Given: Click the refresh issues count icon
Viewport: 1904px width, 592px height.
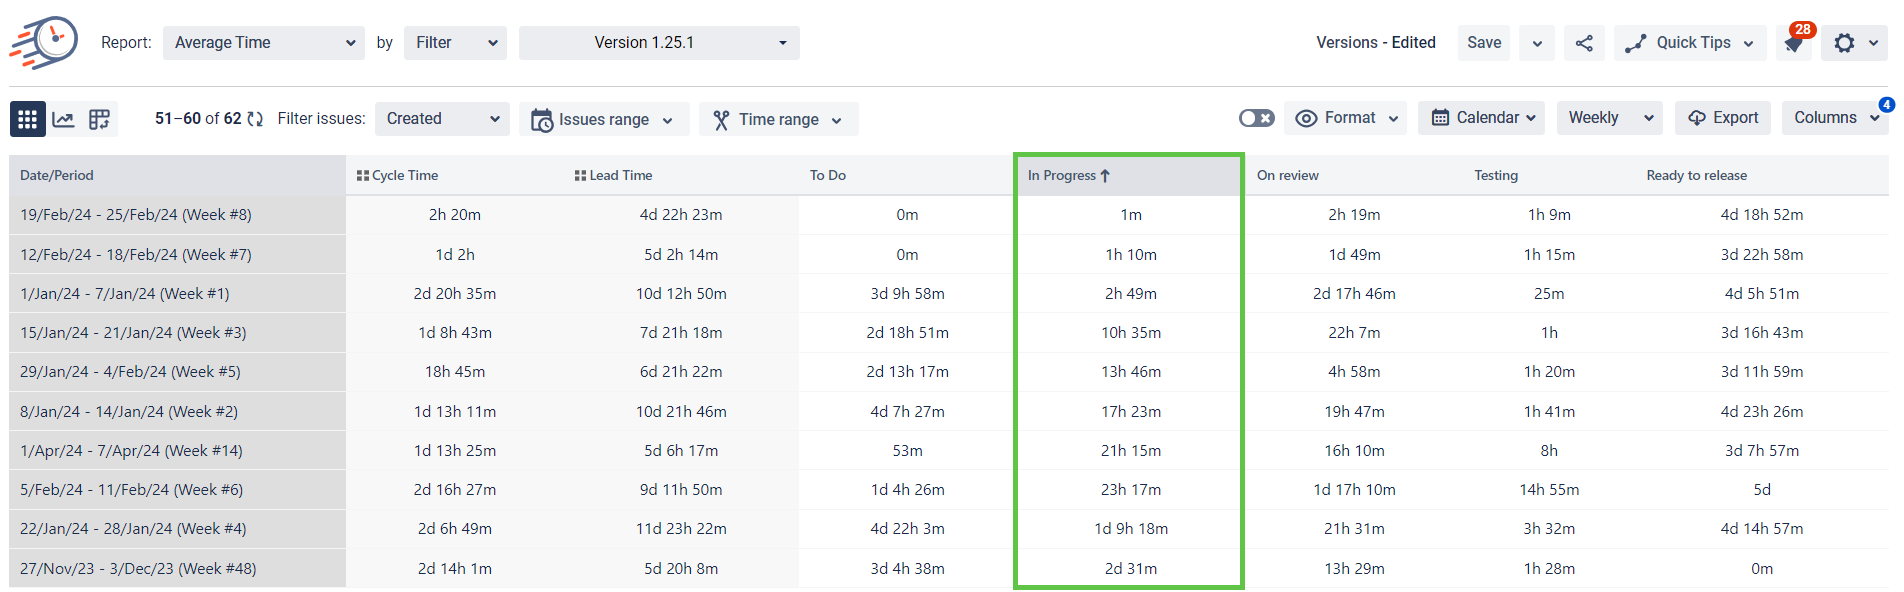Looking at the screenshot, I should [255, 119].
